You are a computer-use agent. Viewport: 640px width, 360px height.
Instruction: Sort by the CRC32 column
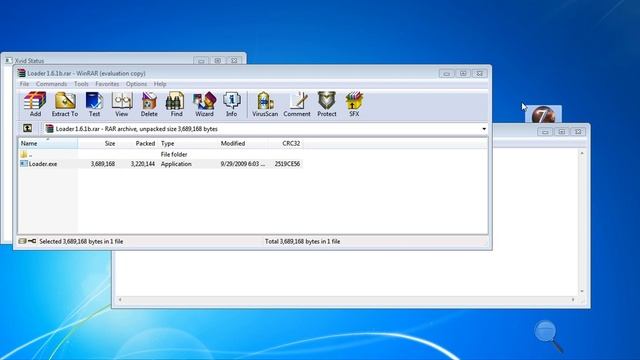286,143
